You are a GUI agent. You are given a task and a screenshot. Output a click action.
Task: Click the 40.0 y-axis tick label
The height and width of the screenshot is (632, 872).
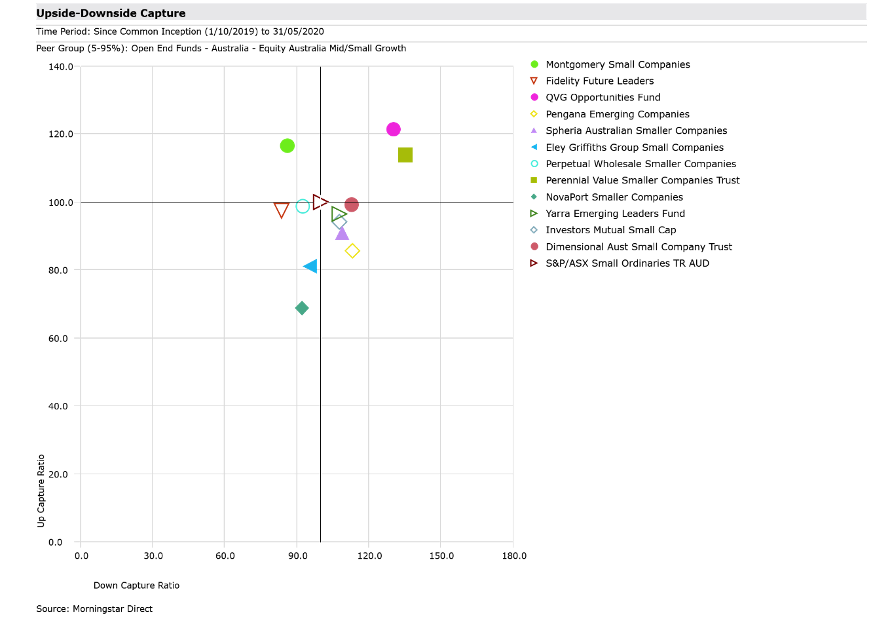point(58,406)
